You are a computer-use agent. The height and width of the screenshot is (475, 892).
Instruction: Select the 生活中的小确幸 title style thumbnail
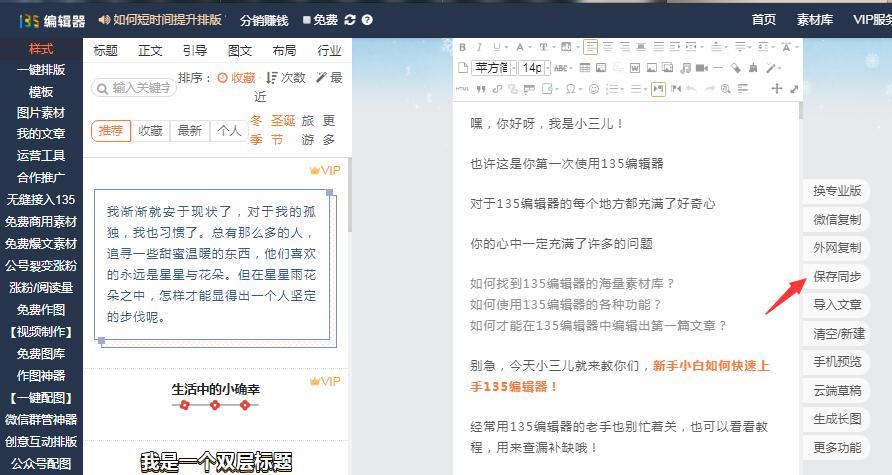pos(215,396)
